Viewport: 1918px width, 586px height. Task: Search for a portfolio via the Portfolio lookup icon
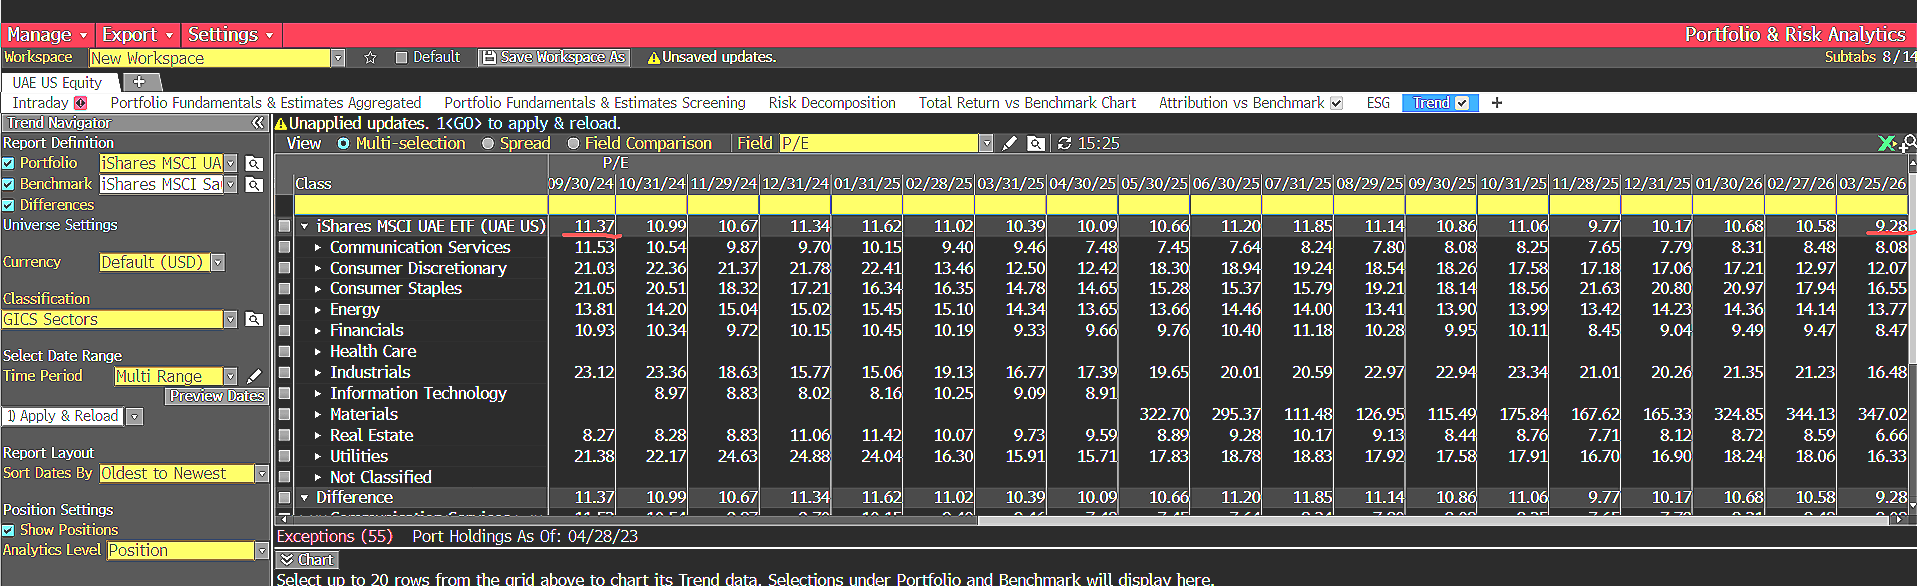point(254,164)
